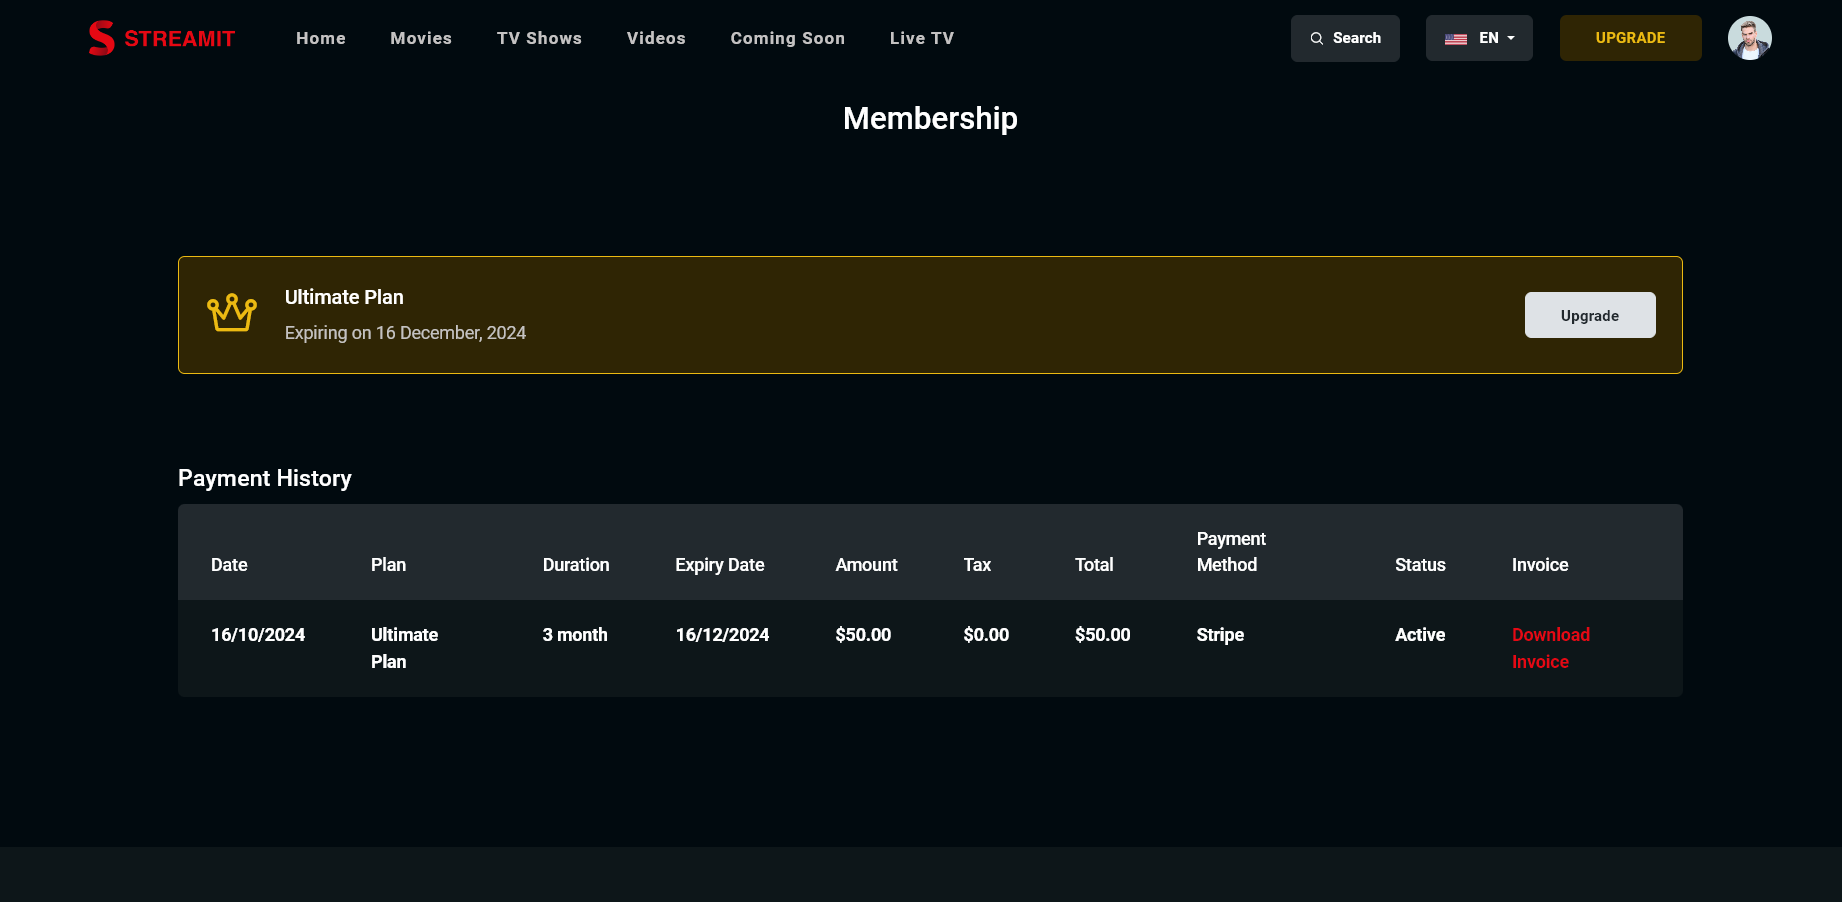Navigate to TV Shows
Viewport: 1842px width, 902px height.
(539, 38)
